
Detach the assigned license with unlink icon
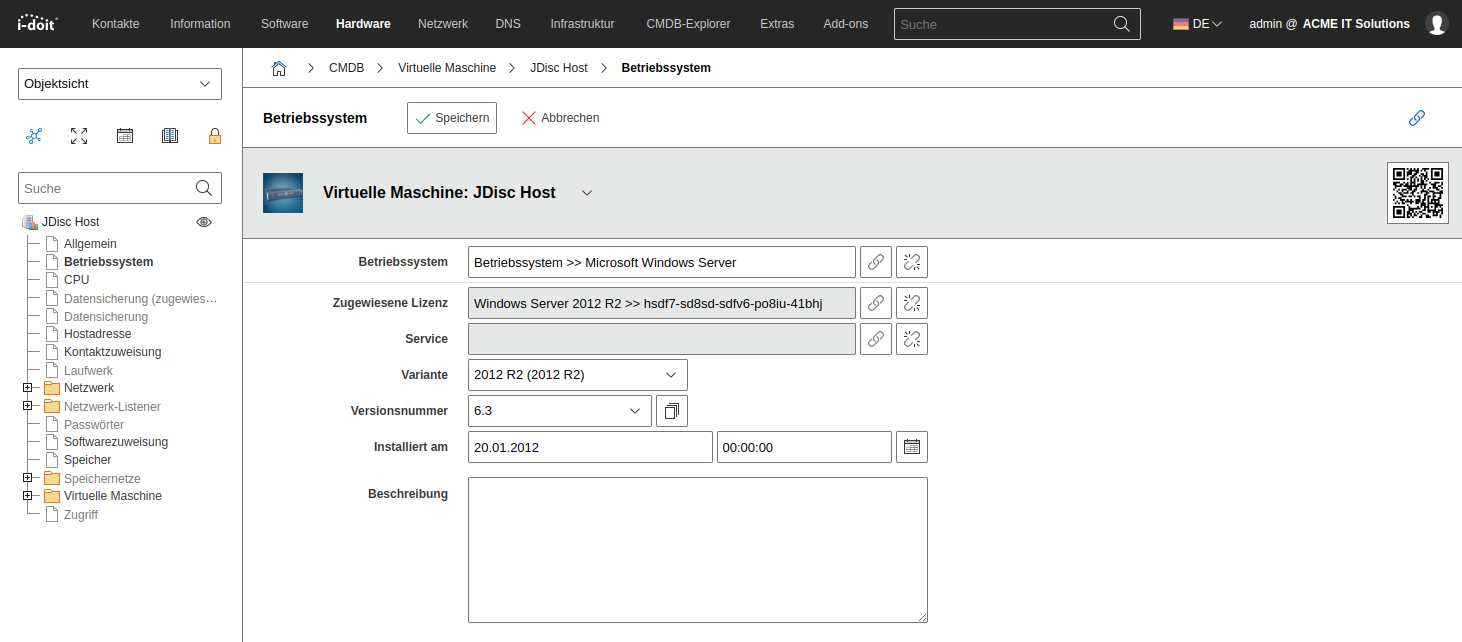click(912, 303)
